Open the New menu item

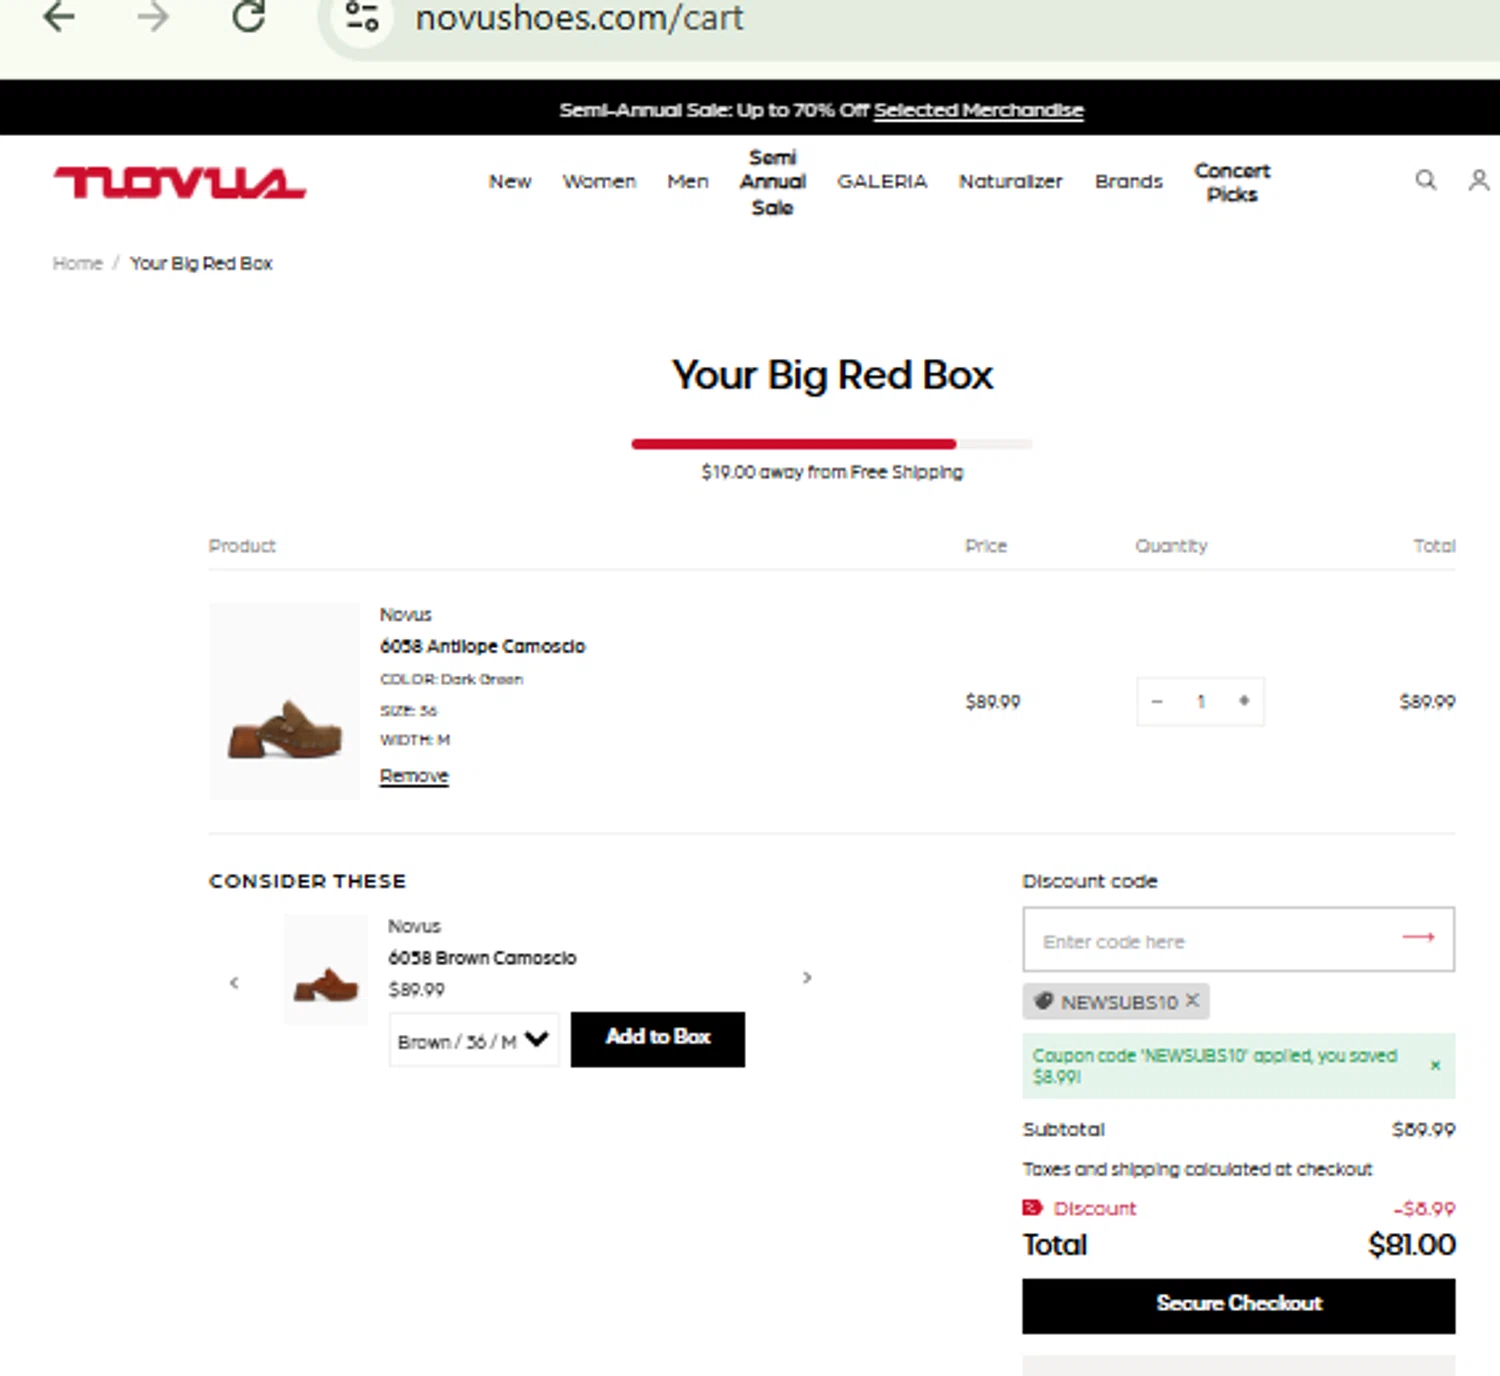point(510,181)
